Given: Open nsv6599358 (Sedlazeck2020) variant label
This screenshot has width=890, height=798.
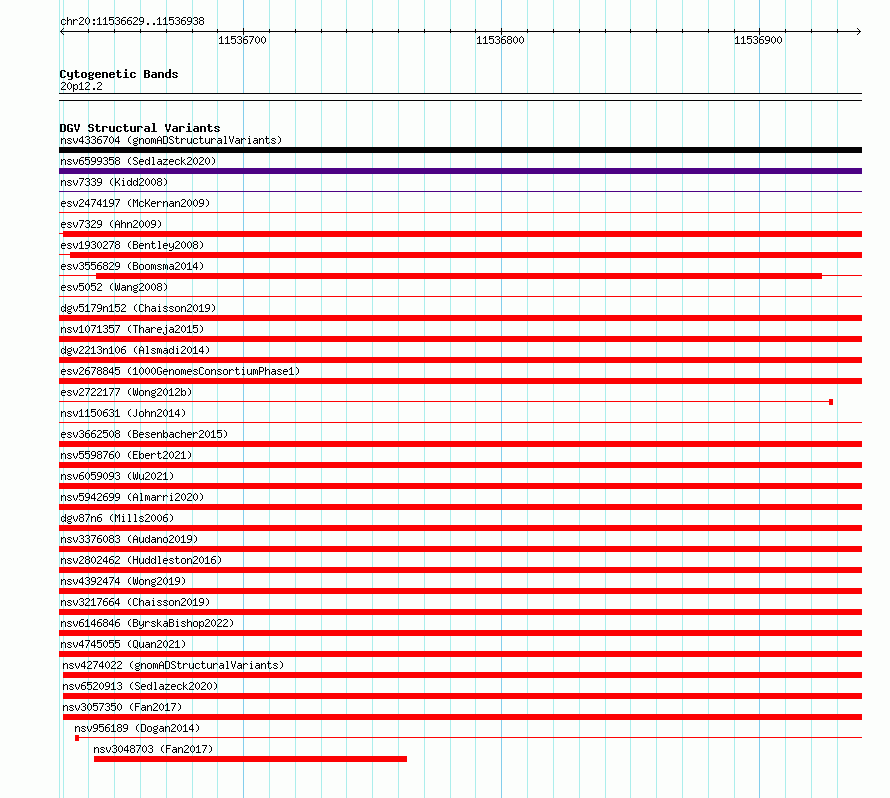Looking at the screenshot, I should [x=138, y=161].
